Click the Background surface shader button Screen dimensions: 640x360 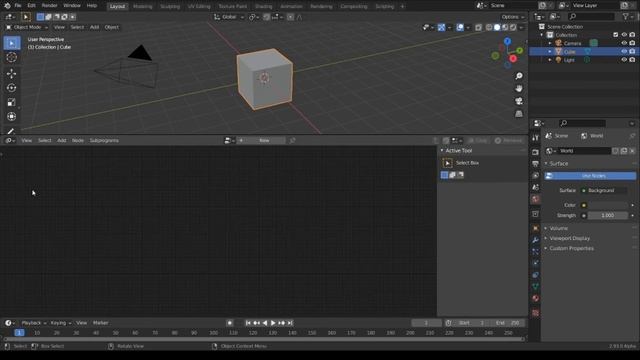click(x=604, y=191)
